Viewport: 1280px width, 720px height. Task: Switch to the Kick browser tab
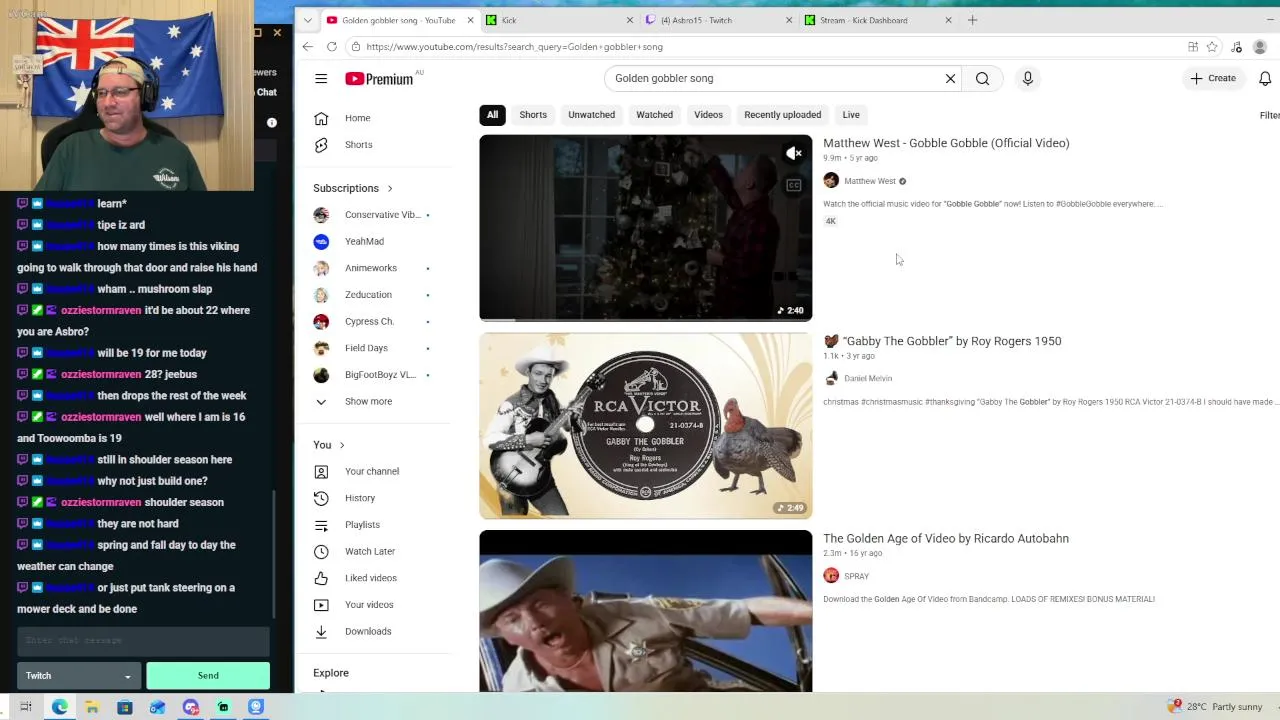[560, 20]
